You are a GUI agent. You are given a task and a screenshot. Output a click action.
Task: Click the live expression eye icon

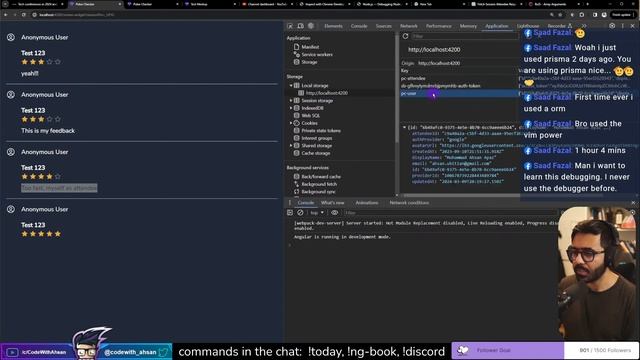[x=334, y=213]
